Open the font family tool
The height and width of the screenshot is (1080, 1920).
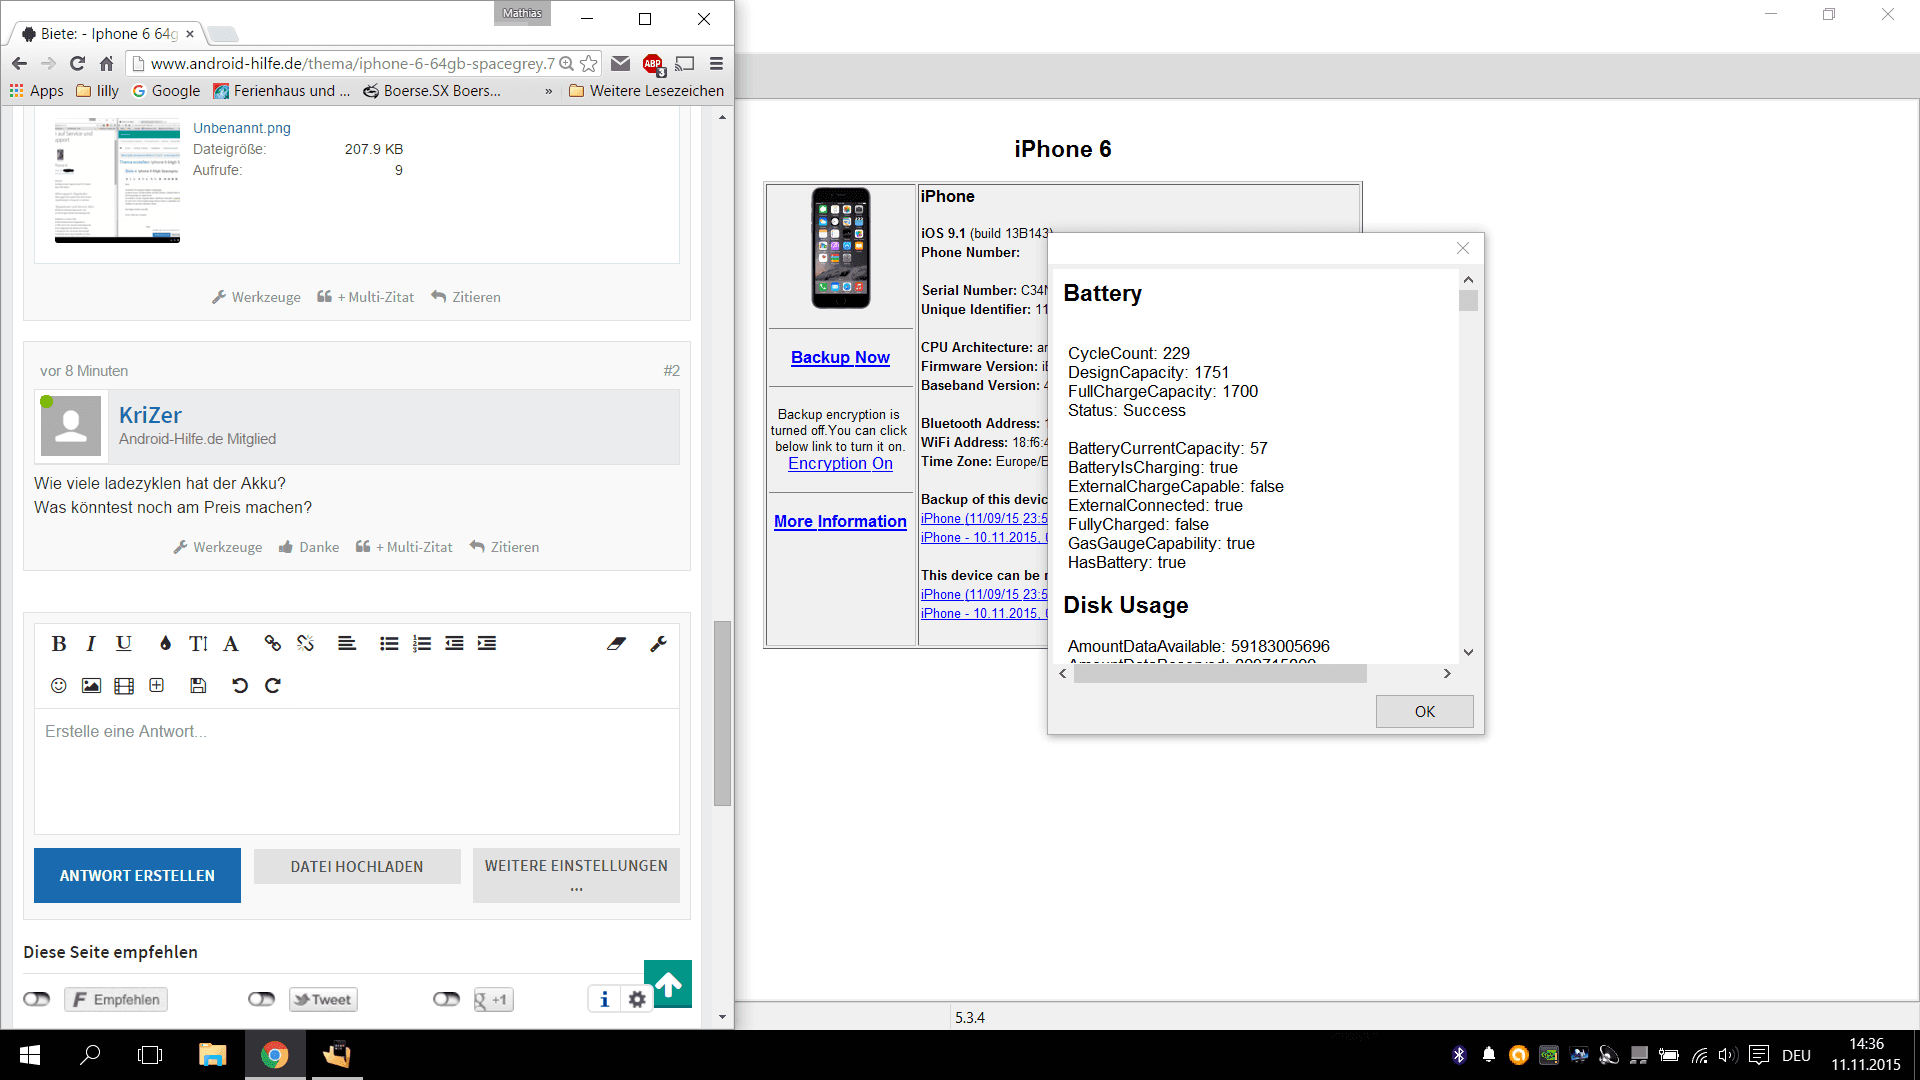click(x=231, y=644)
